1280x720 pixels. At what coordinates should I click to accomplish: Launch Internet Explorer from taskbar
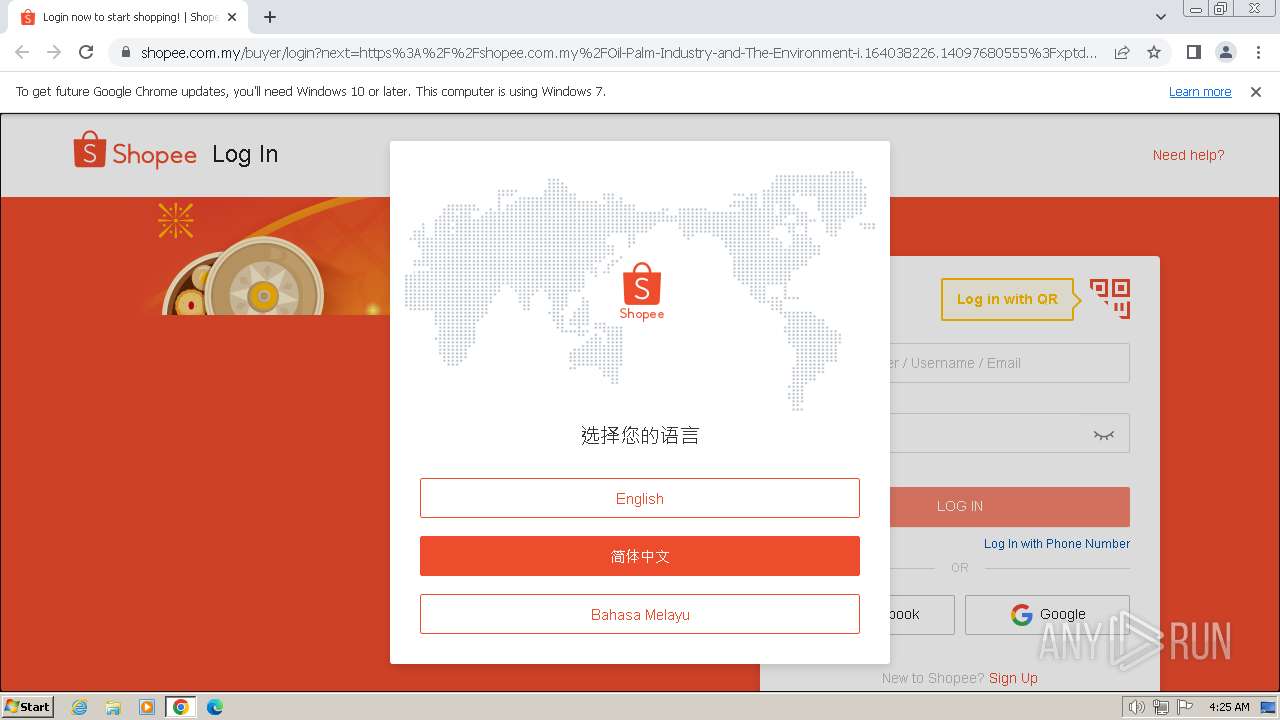(80, 707)
